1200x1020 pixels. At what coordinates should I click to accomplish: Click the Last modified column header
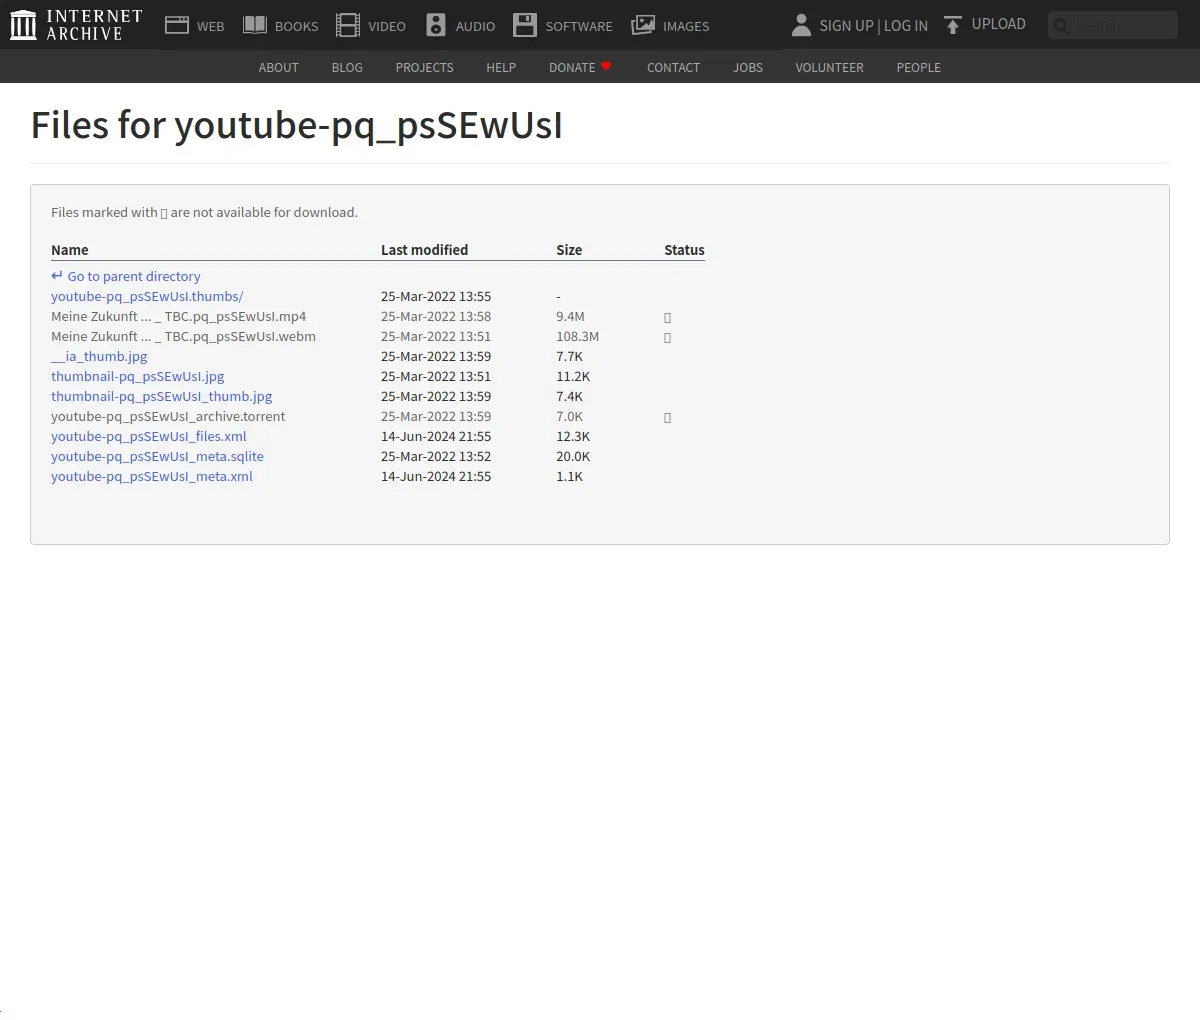(424, 250)
